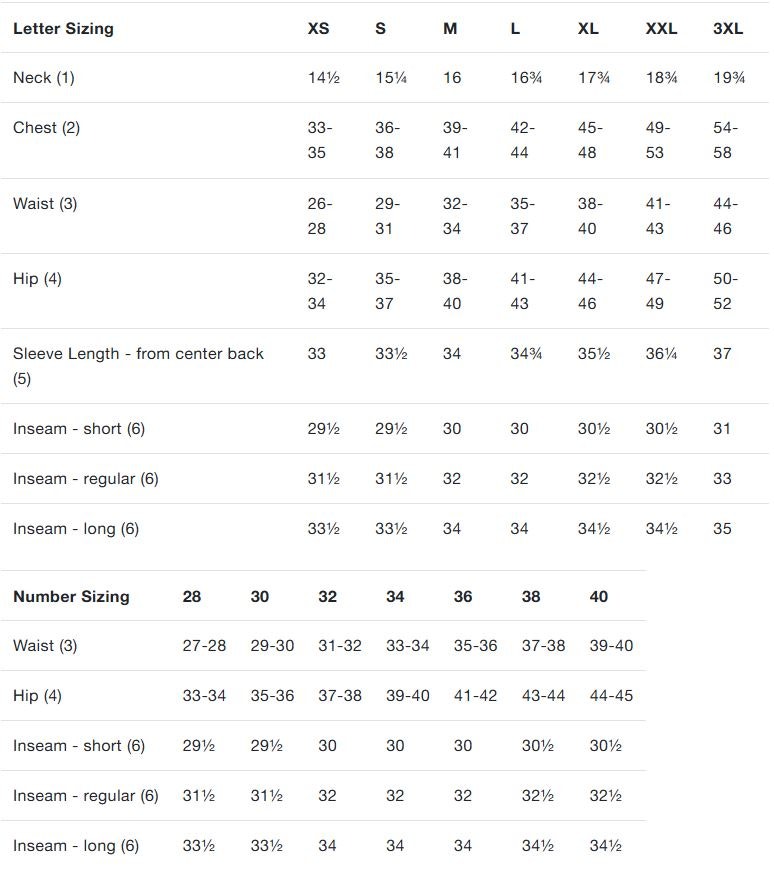Select the number size 40 column header

point(599,597)
